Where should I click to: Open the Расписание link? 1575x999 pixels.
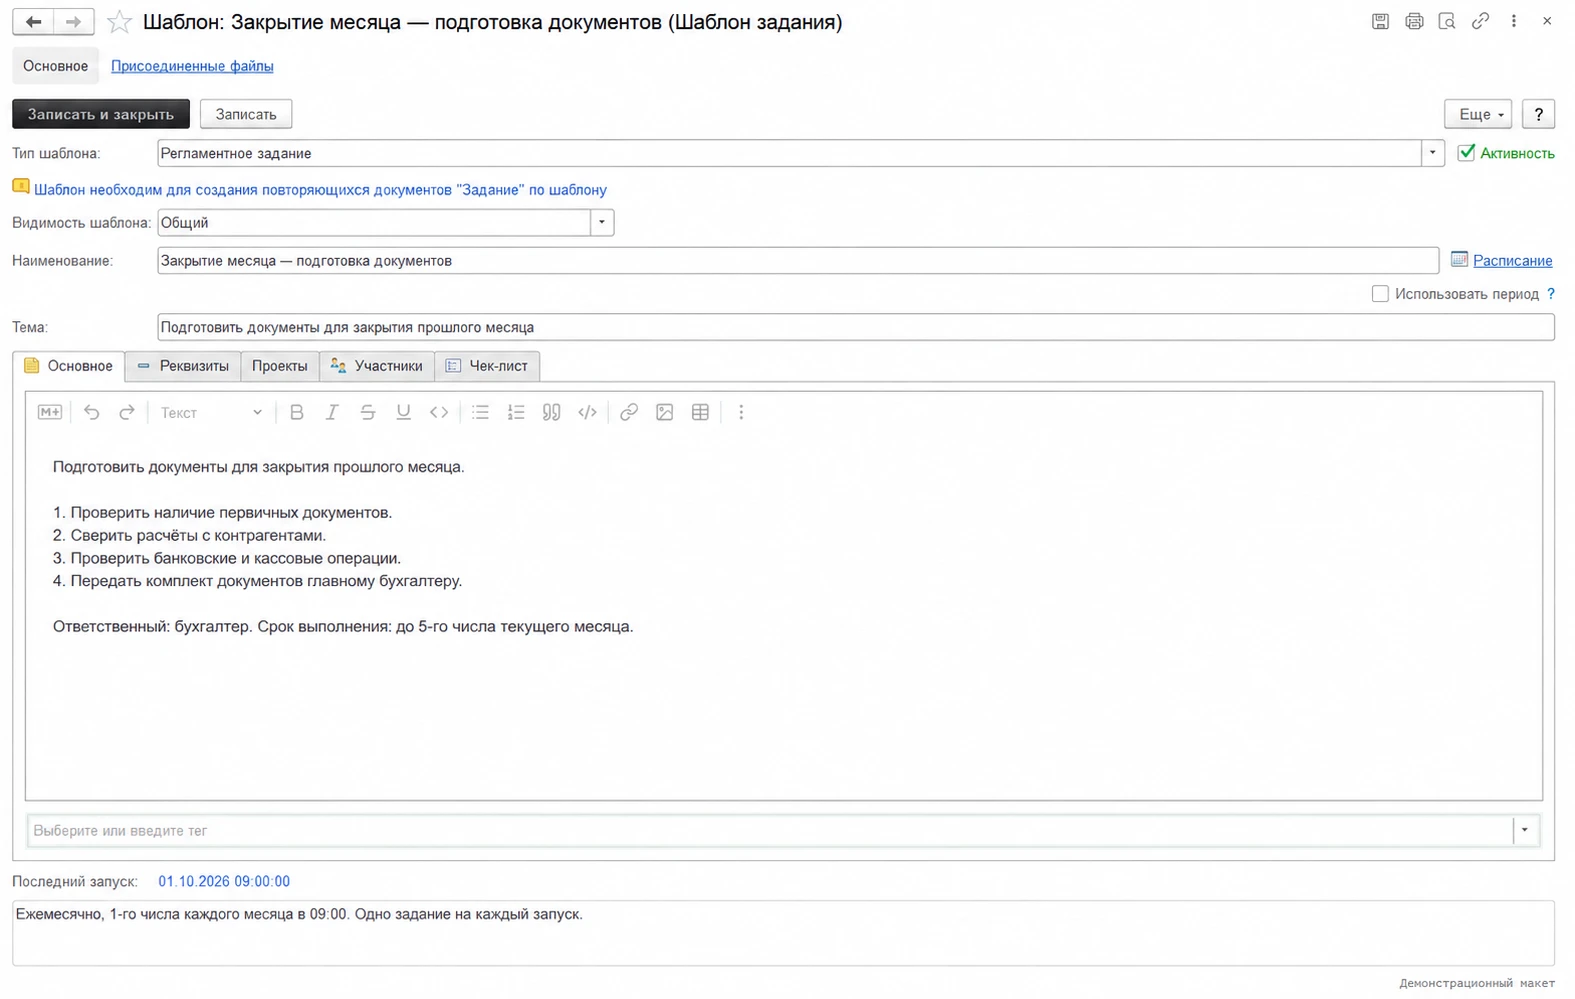[1512, 260]
